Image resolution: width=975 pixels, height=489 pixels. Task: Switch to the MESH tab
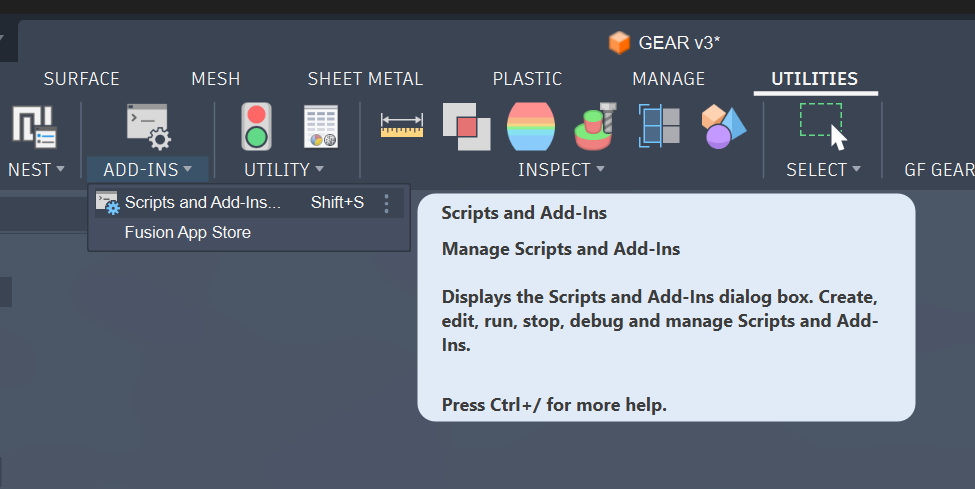[216, 79]
